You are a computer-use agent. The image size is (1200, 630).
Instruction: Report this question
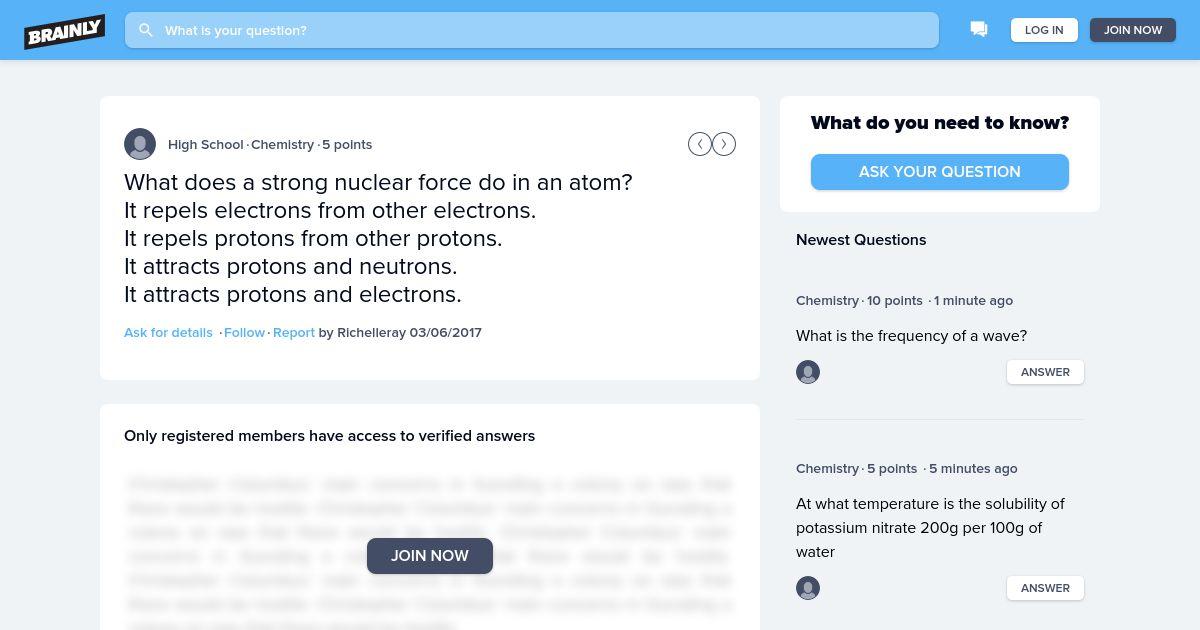(x=294, y=332)
